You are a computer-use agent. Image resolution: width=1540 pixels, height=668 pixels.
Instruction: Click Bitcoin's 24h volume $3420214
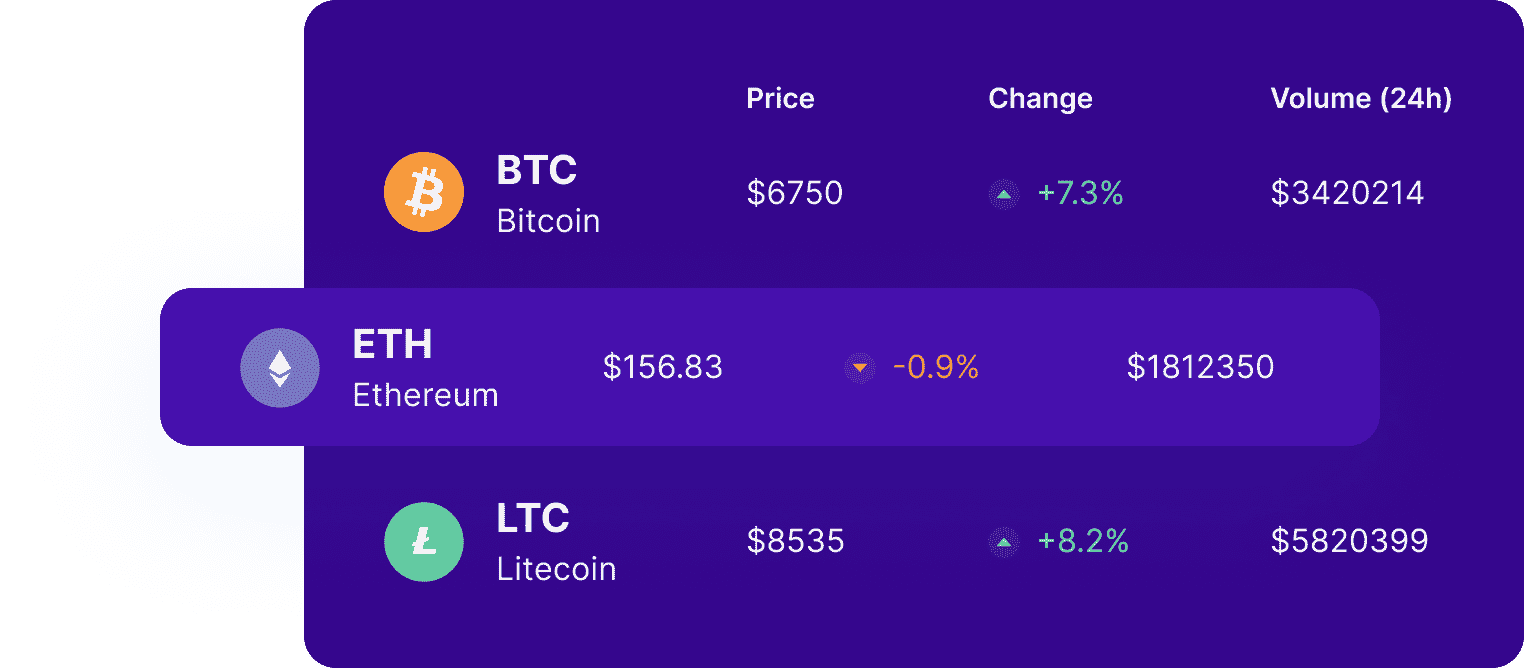pyautogui.click(x=1347, y=193)
